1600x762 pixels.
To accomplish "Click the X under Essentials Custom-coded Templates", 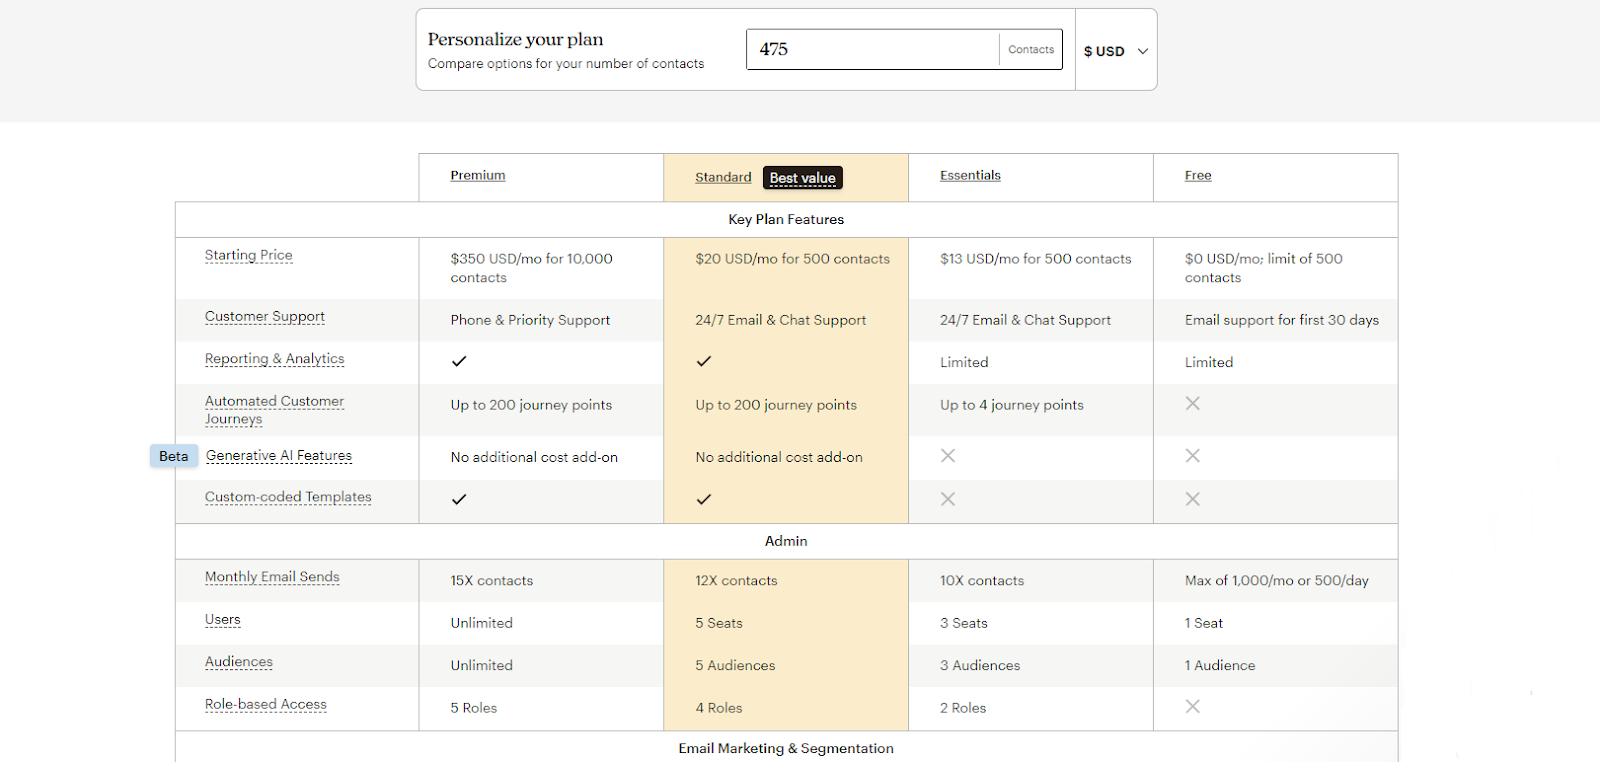I will (x=946, y=499).
